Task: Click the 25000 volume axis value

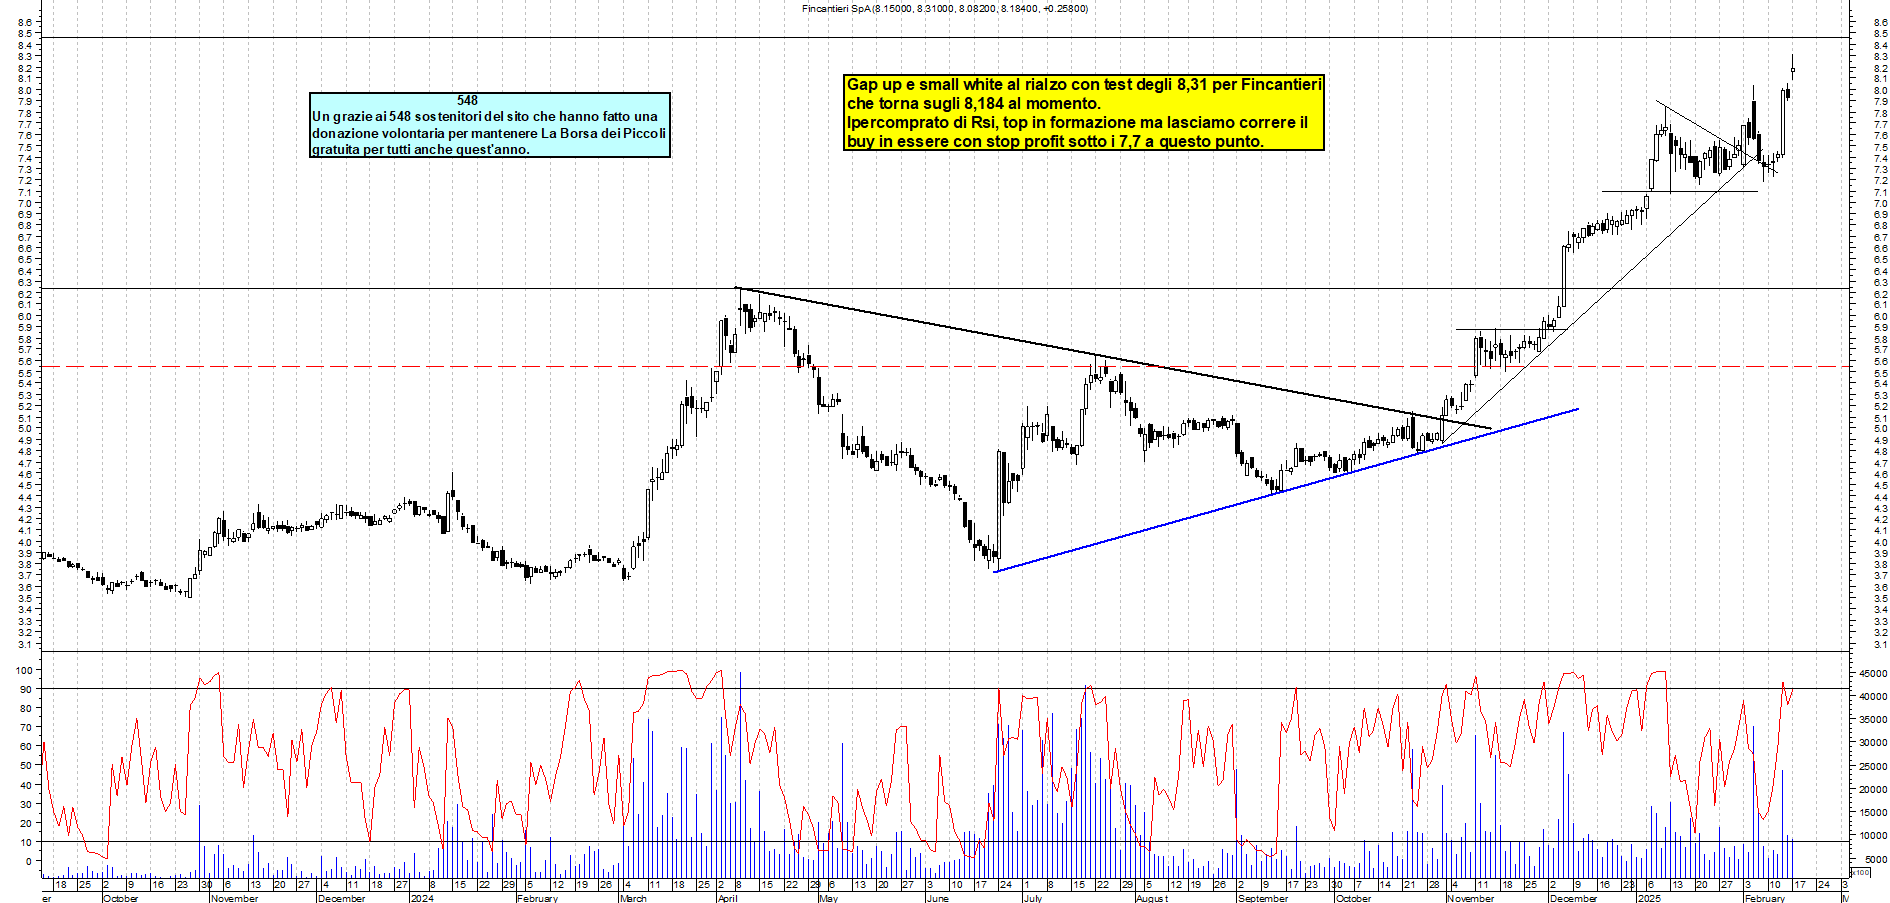Action: tap(1873, 766)
